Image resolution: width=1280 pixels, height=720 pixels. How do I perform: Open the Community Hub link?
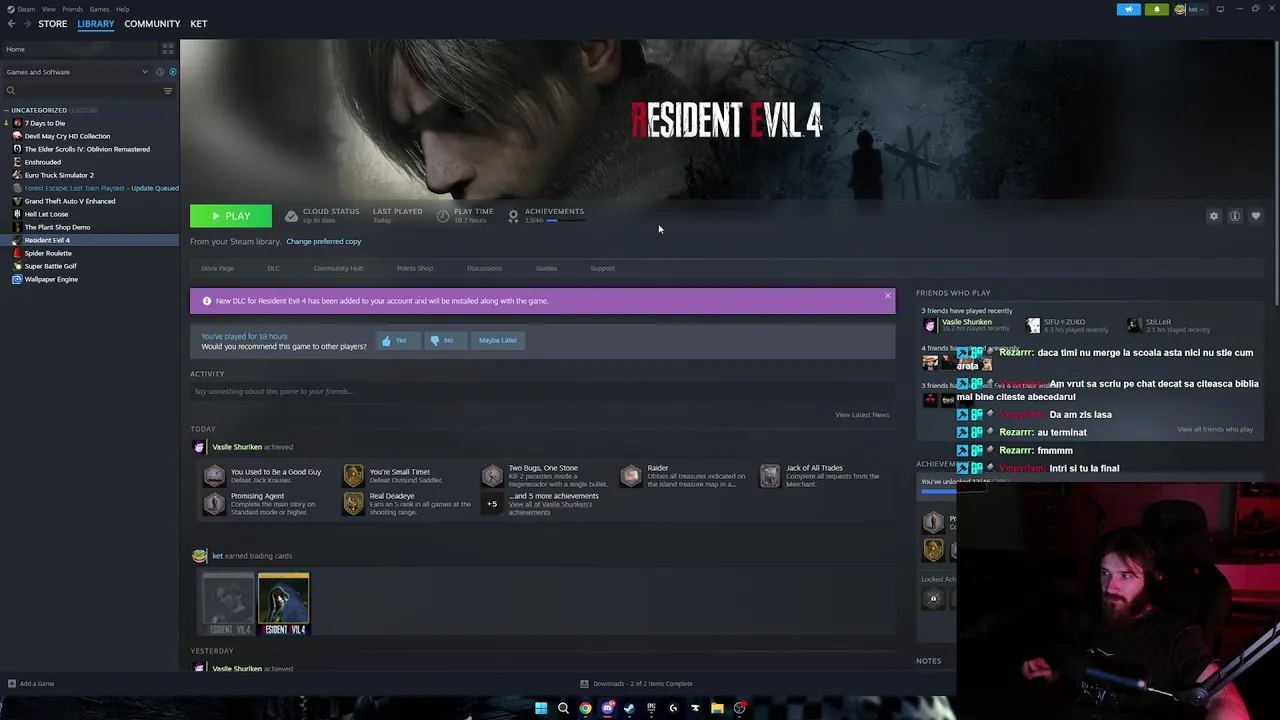click(338, 268)
